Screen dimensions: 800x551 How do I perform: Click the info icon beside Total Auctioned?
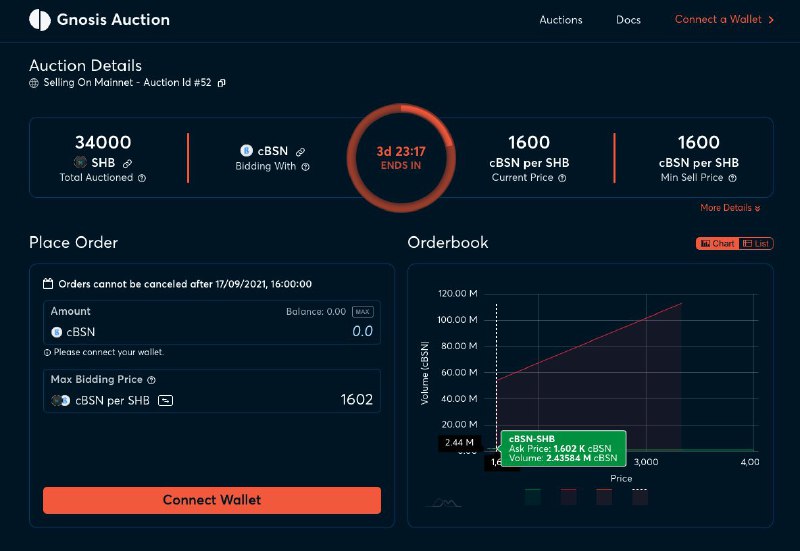point(142,178)
